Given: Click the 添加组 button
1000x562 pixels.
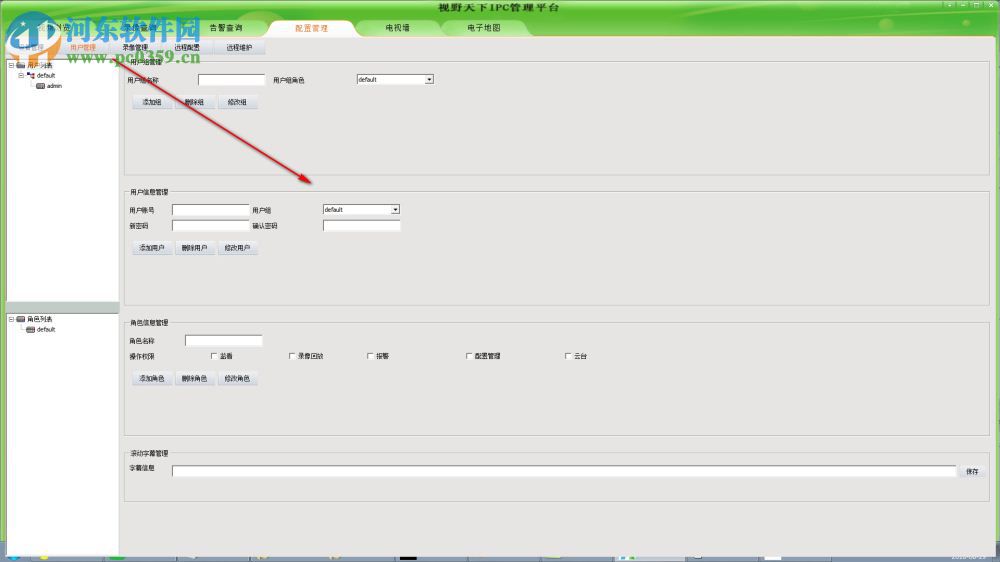Looking at the screenshot, I should (152, 102).
